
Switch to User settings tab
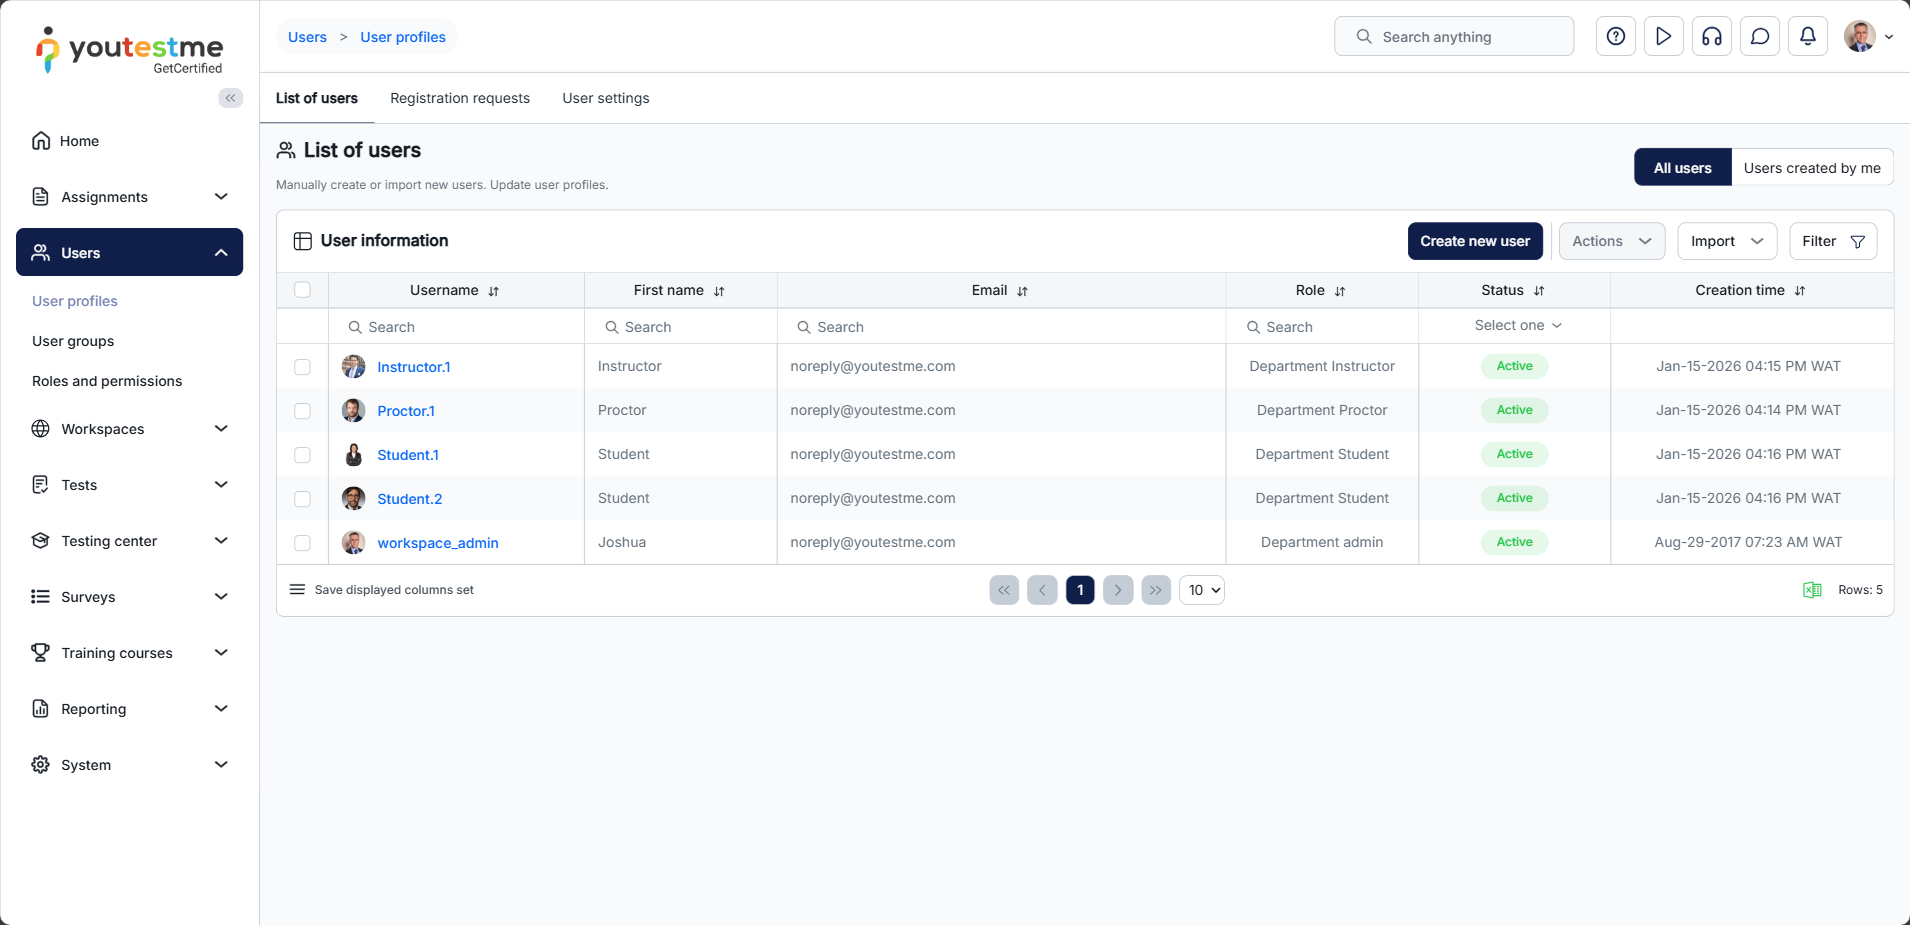click(x=605, y=98)
